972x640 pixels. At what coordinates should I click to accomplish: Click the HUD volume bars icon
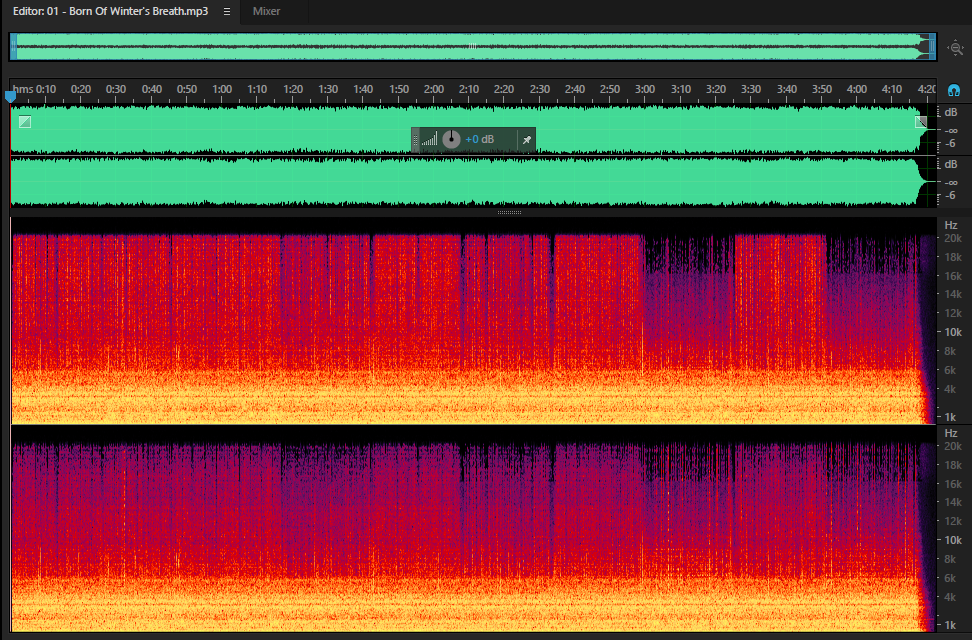click(429, 139)
